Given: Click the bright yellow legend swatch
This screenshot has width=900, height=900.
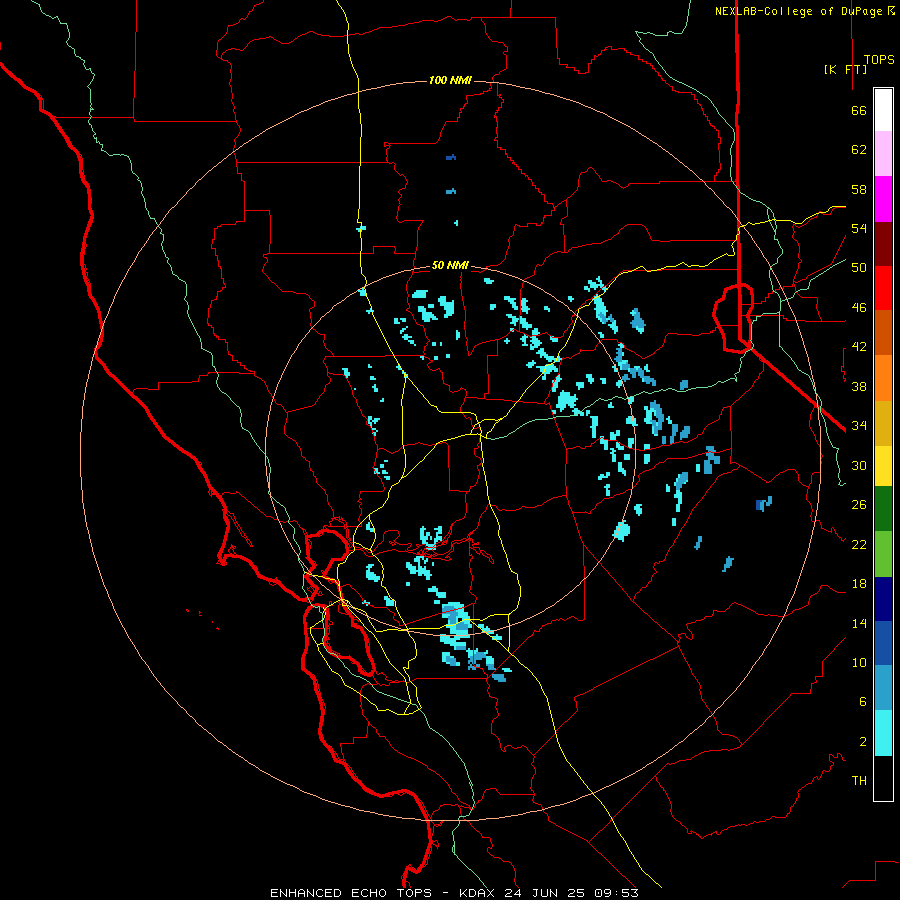Looking at the screenshot, I should (x=883, y=466).
